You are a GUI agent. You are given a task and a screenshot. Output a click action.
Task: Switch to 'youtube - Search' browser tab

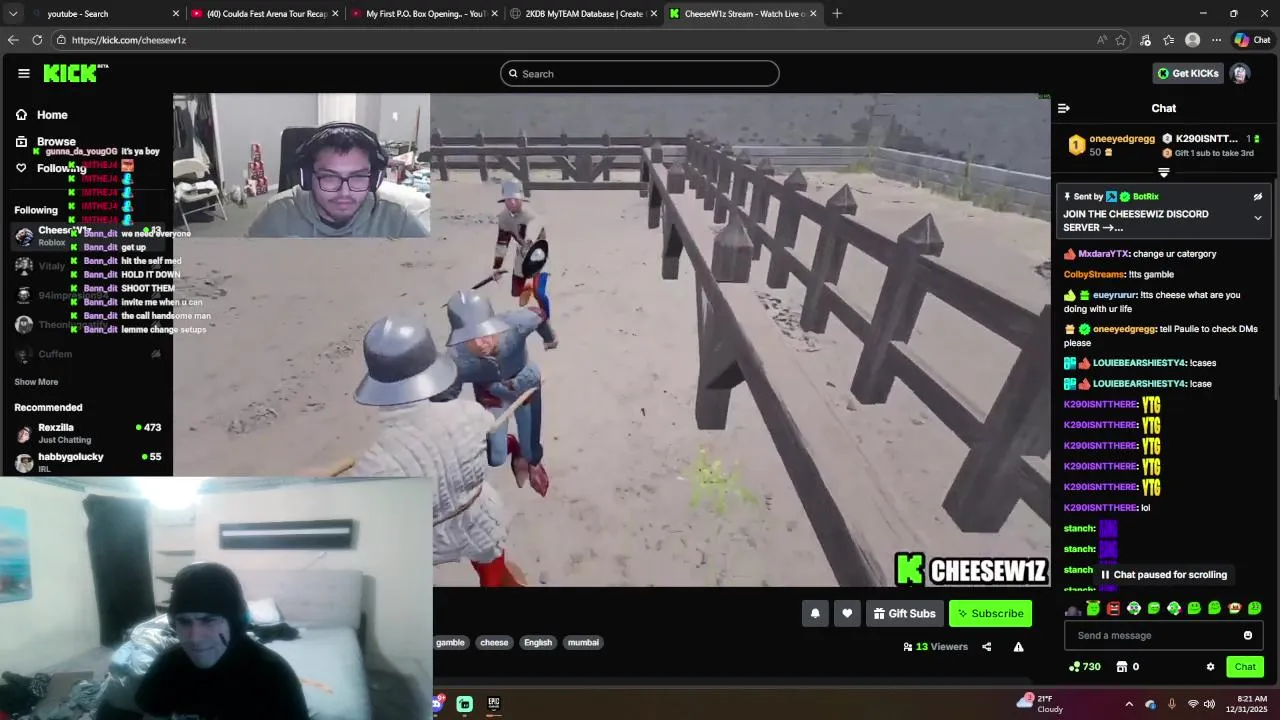click(105, 14)
